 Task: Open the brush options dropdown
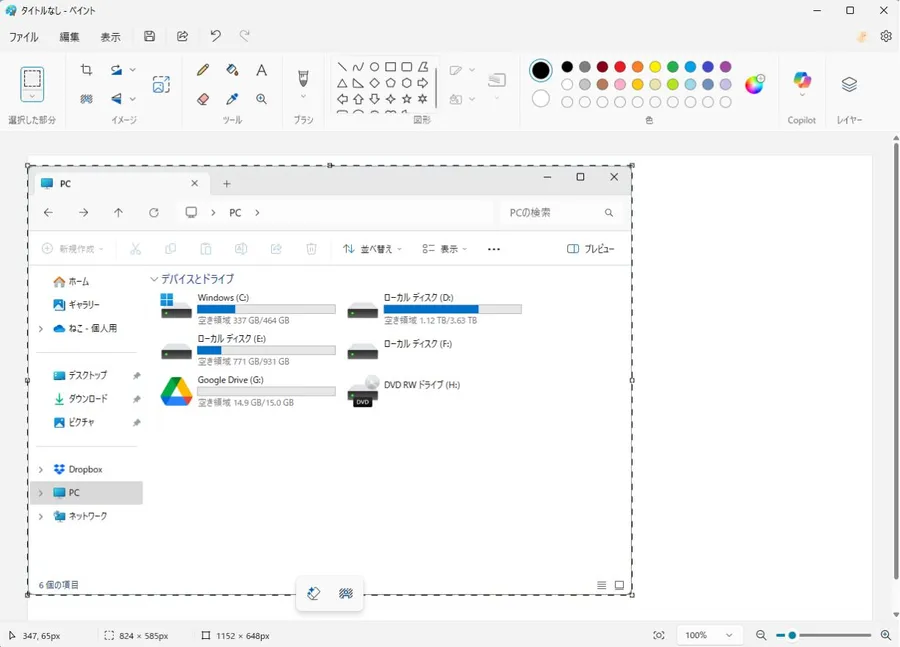303,97
